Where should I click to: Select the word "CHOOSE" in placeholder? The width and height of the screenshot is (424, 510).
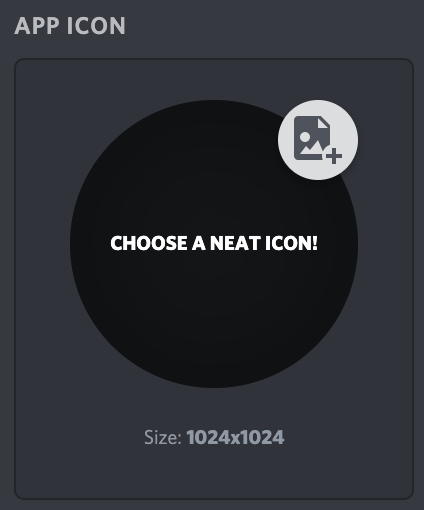point(149,243)
